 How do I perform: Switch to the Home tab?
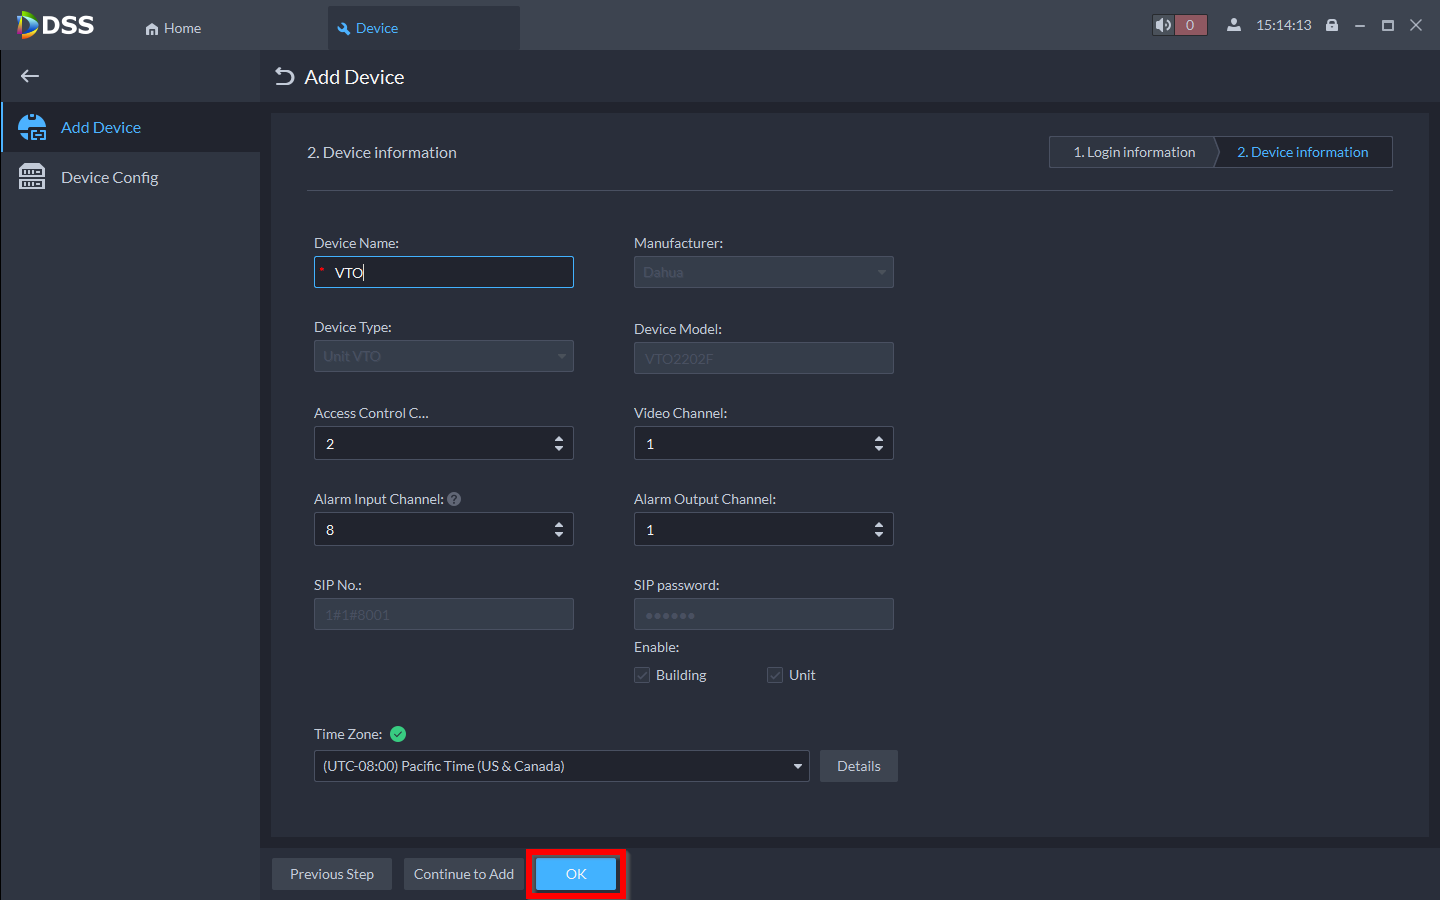[173, 28]
